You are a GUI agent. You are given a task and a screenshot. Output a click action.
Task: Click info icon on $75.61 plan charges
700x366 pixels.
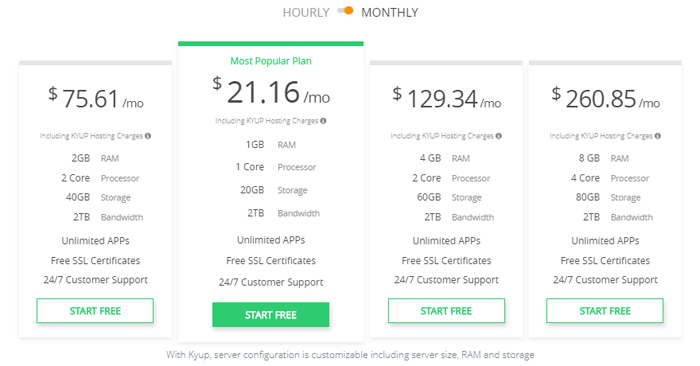click(148, 136)
